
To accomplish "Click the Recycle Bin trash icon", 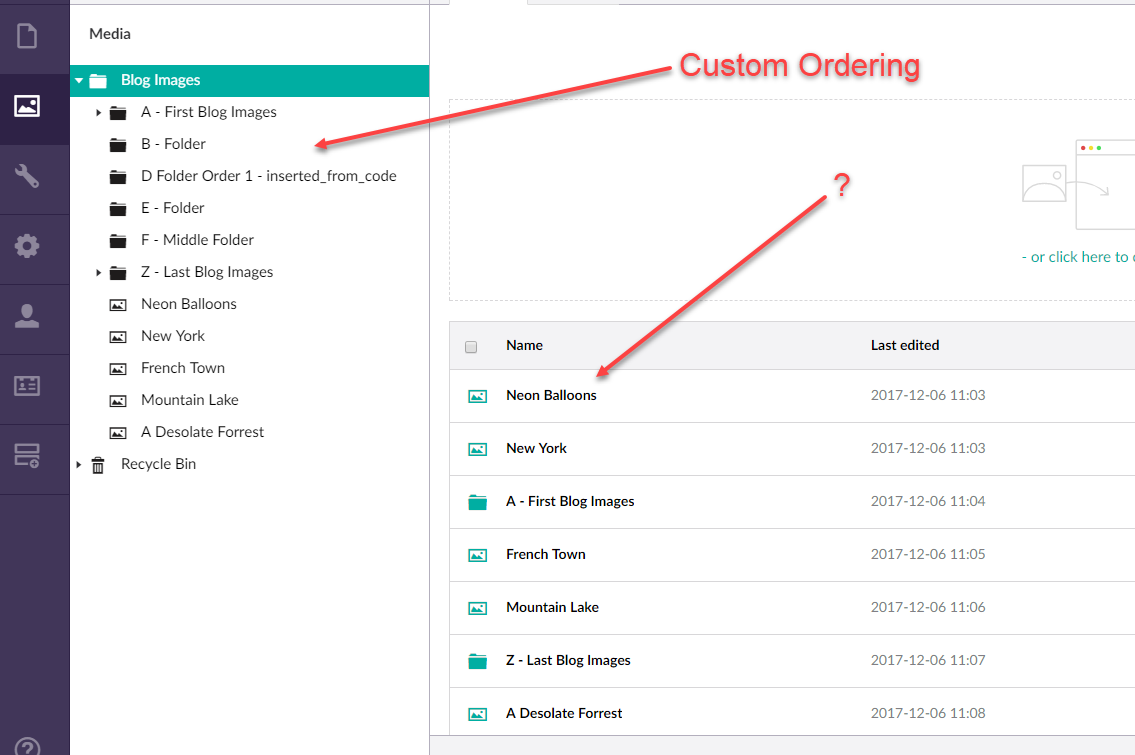I will coord(98,465).
